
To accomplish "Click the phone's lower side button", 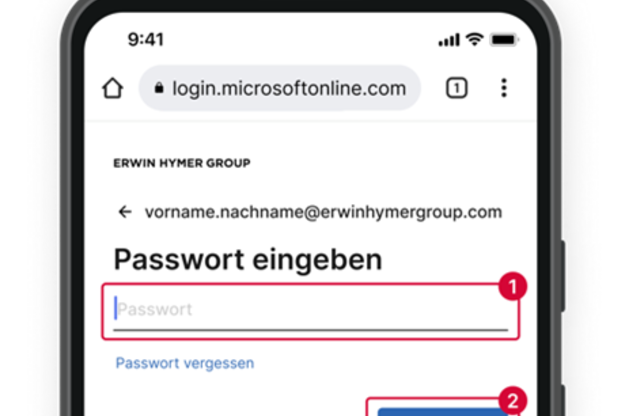I will pyautogui.click(x=563, y=400).
